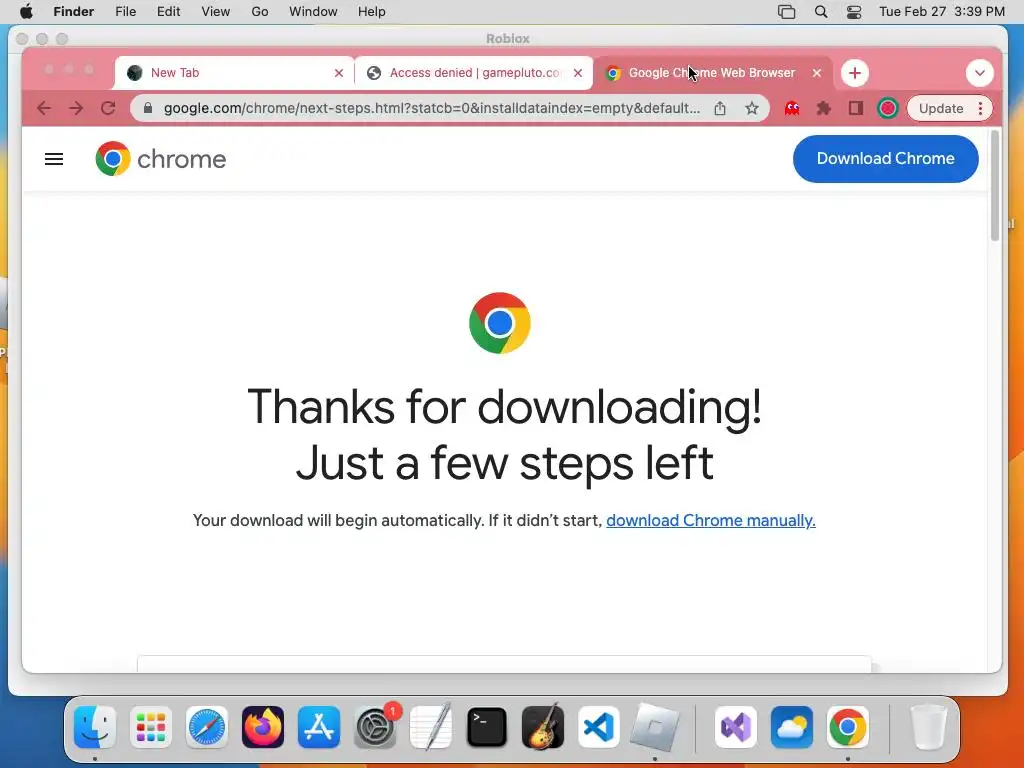Open App Store from the Dock
Viewport: 1024px width, 768px height.
click(319, 727)
